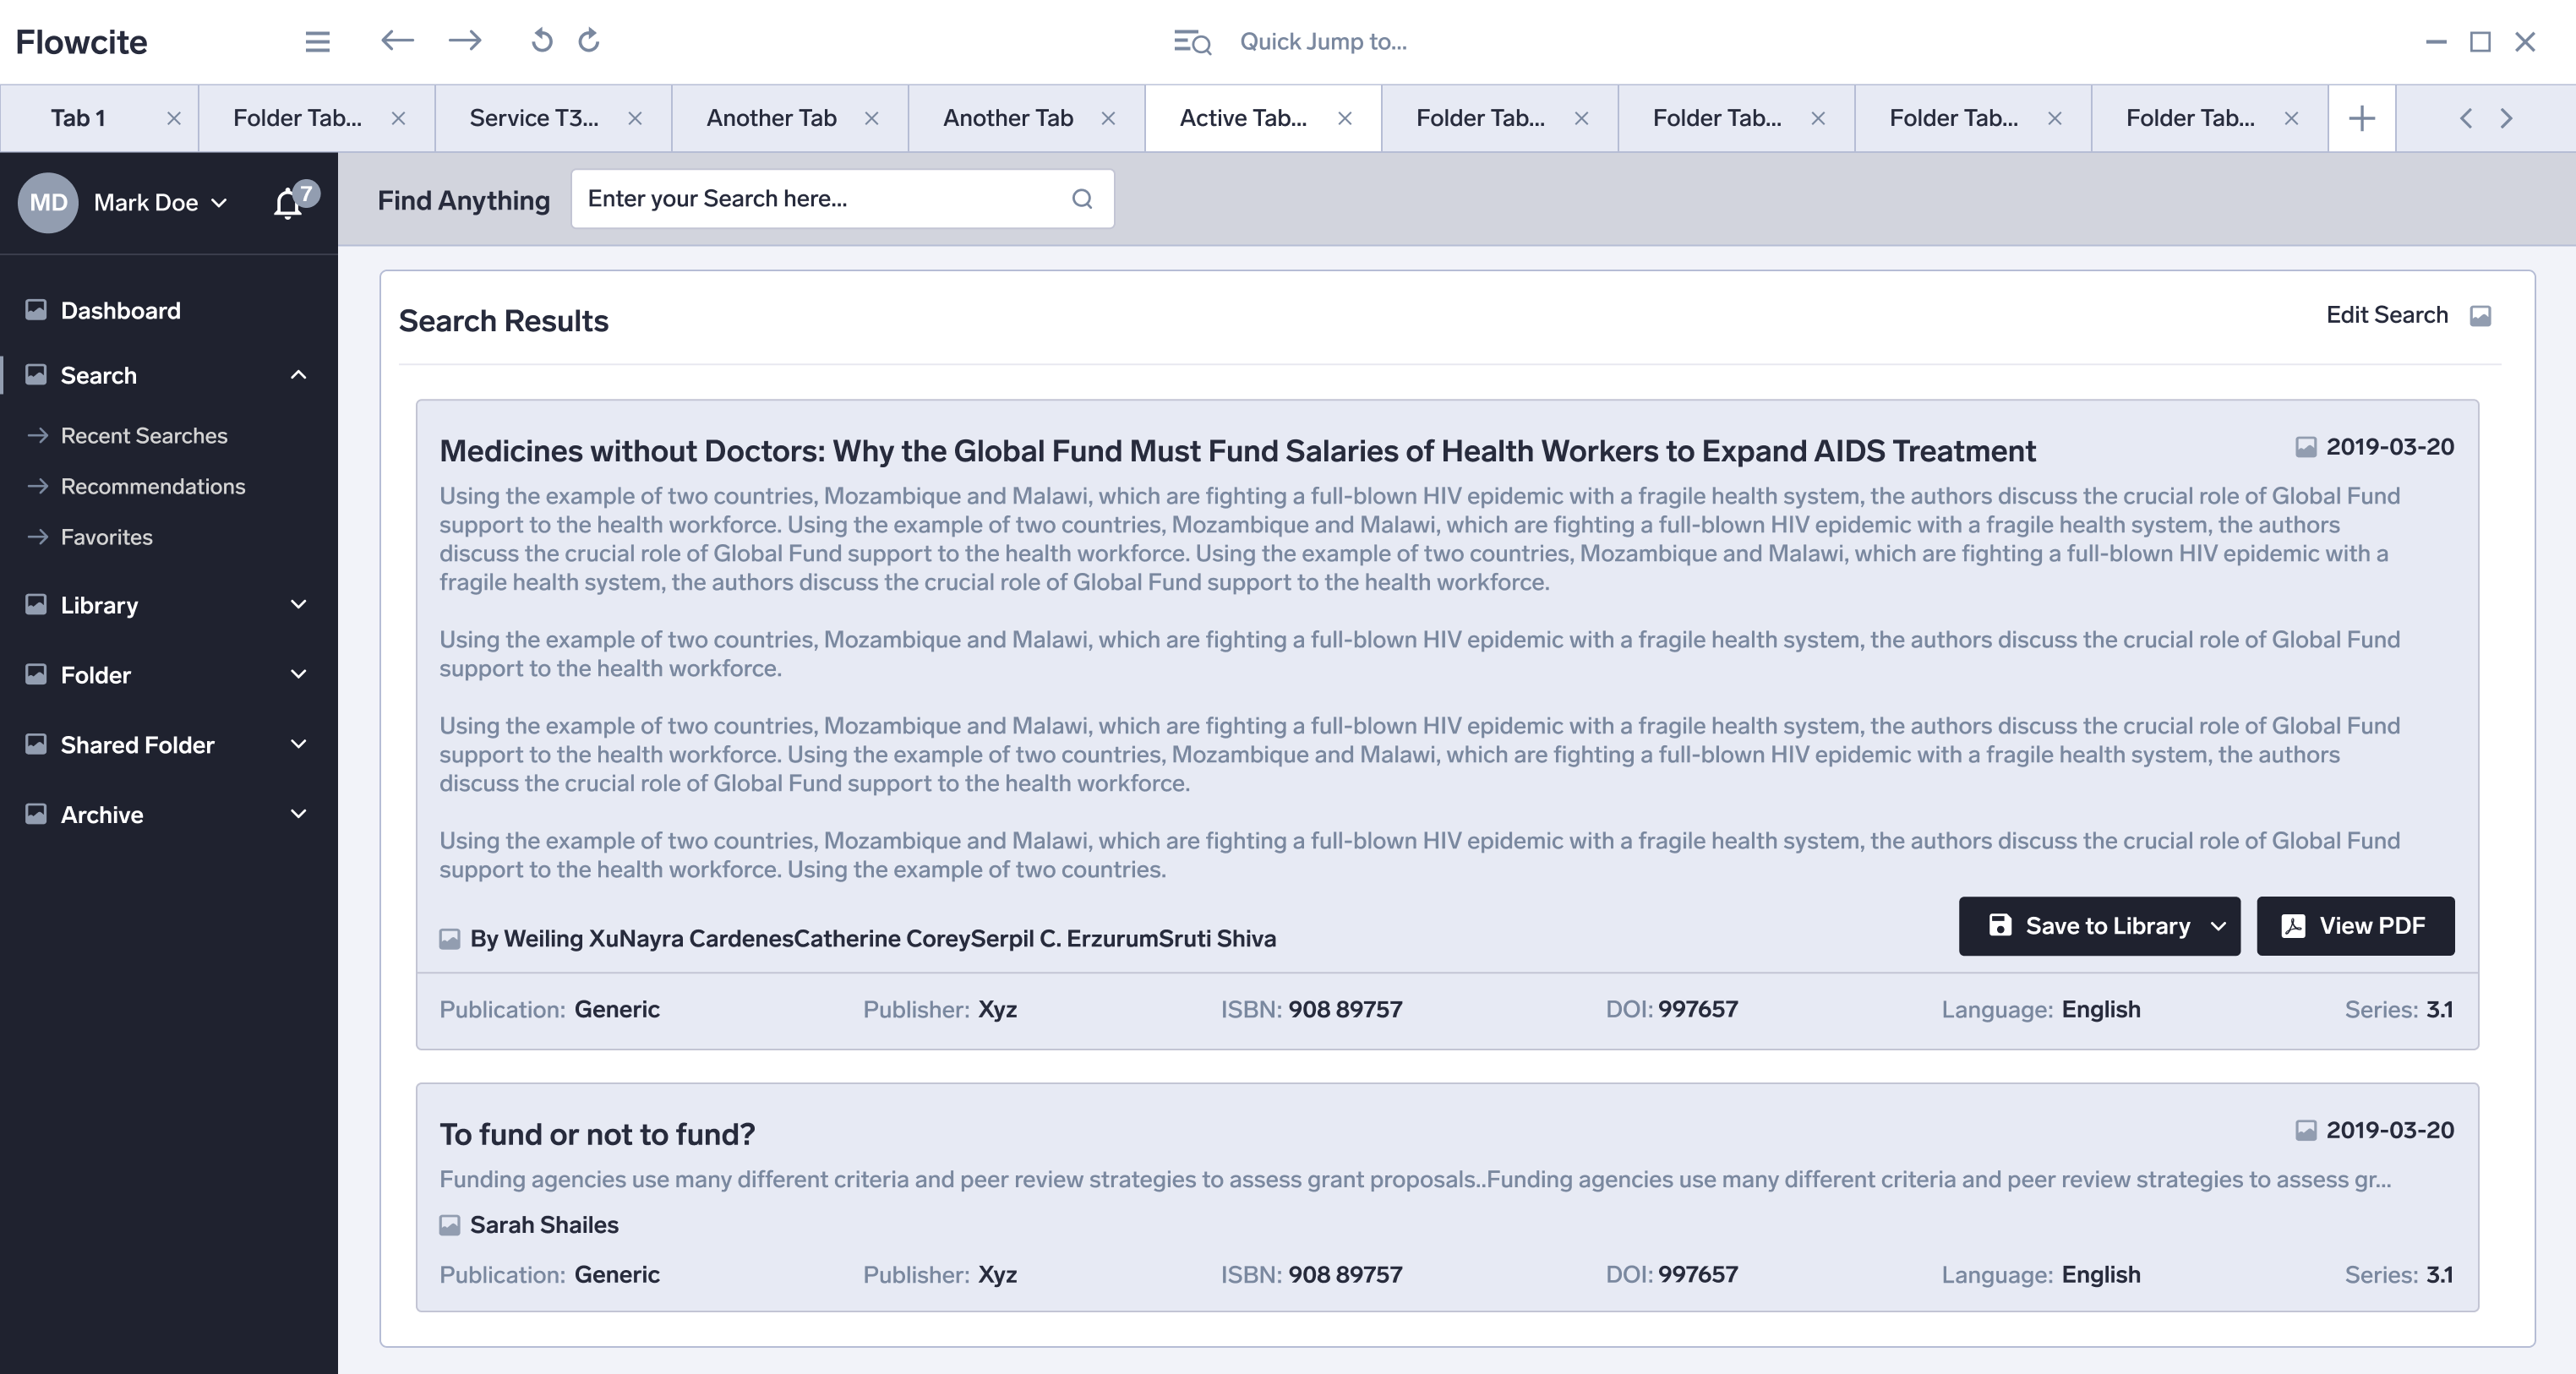This screenshot has height=1374, width=2576.
Task: Click the back navigation arrow
Action: 397,40
